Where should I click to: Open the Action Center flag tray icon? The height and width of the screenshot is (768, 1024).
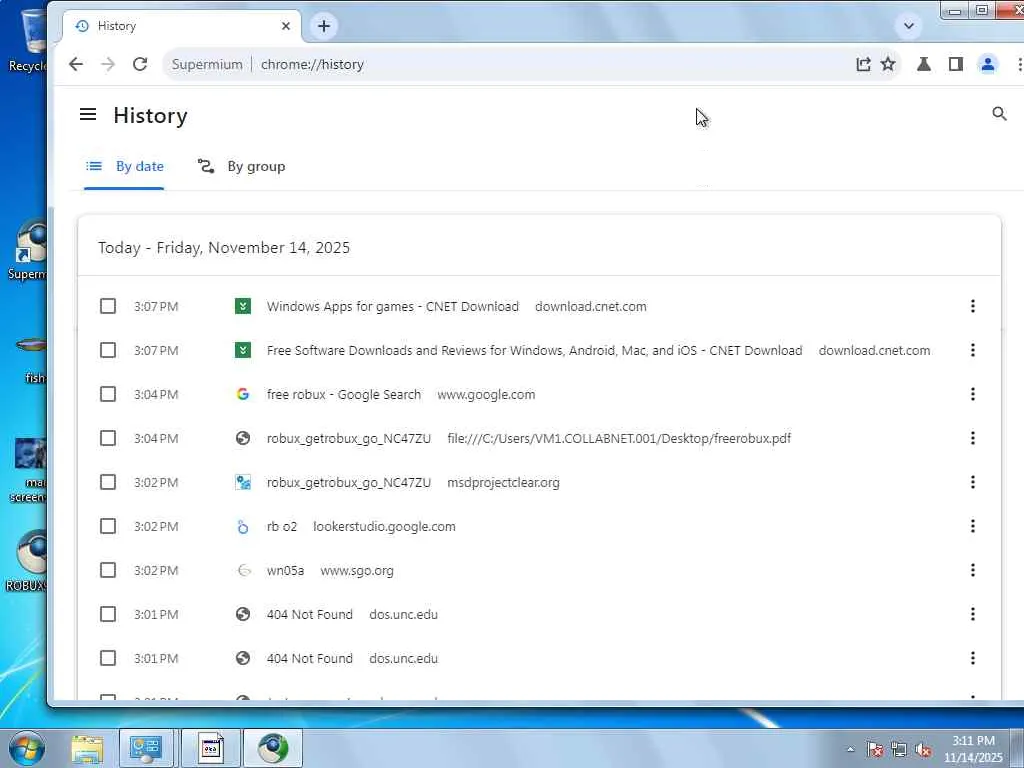click(874, 750)
